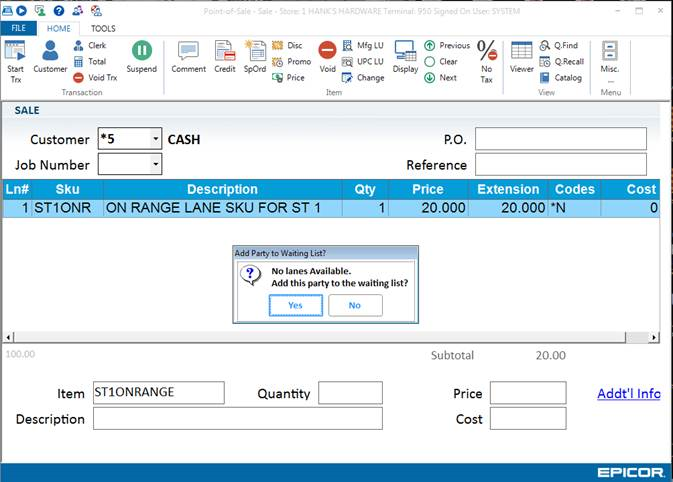Open the Addt'l Info link
Viewport: 673px width, 482px height.
[x=628, y=393]
